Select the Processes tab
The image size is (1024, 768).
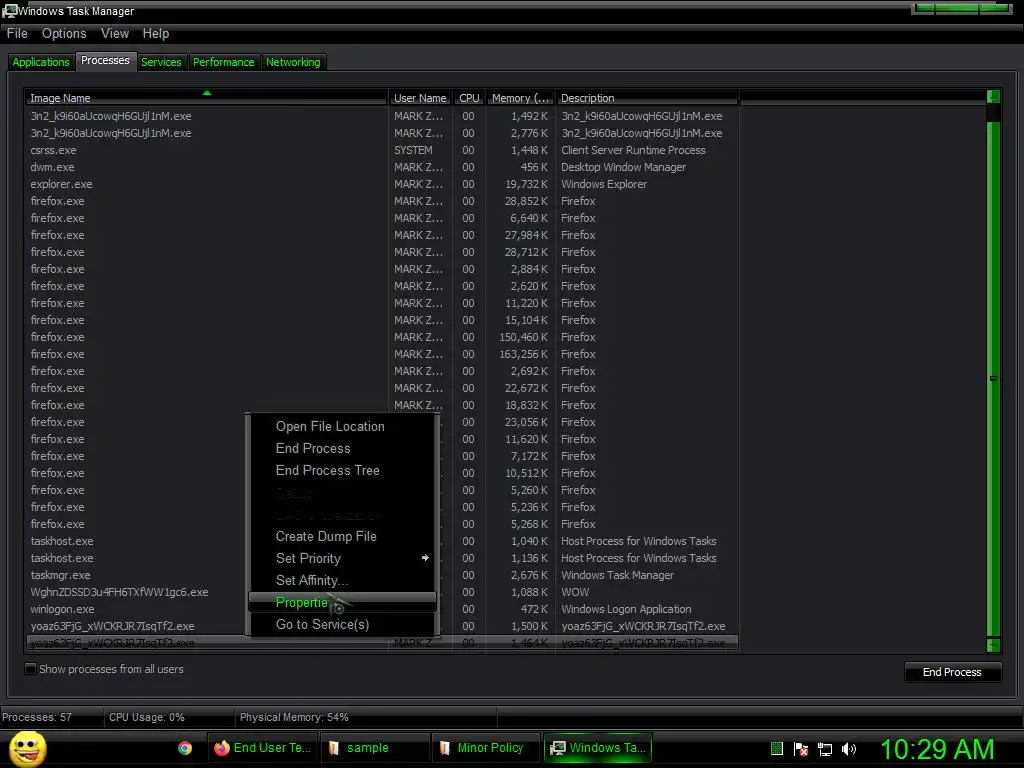point(105,60)
